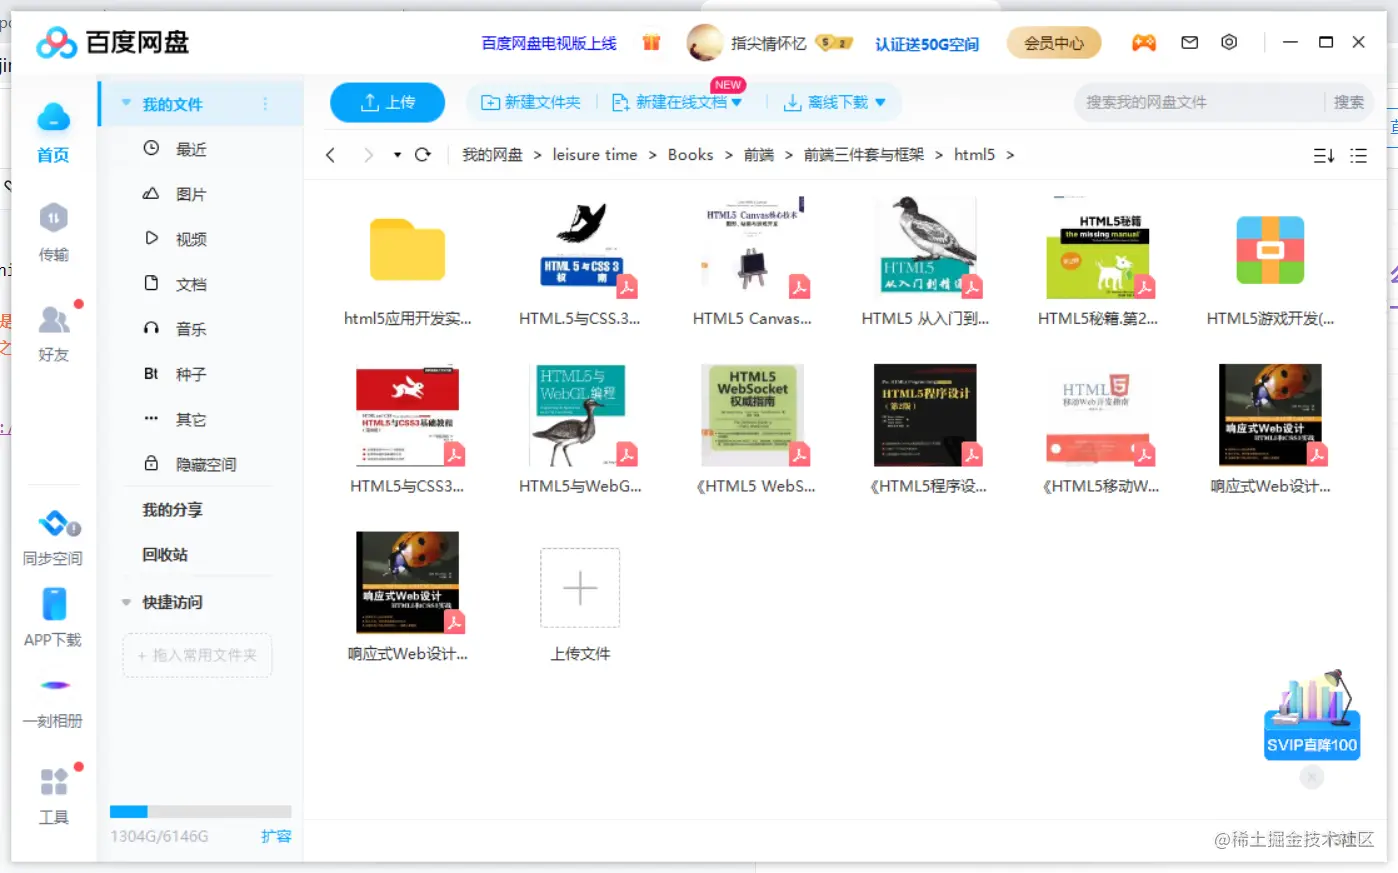The height and width of the screenshot is (873, 1398).
Task: Select HTML5与WebG... PDF file
Action: pos(580,430)
